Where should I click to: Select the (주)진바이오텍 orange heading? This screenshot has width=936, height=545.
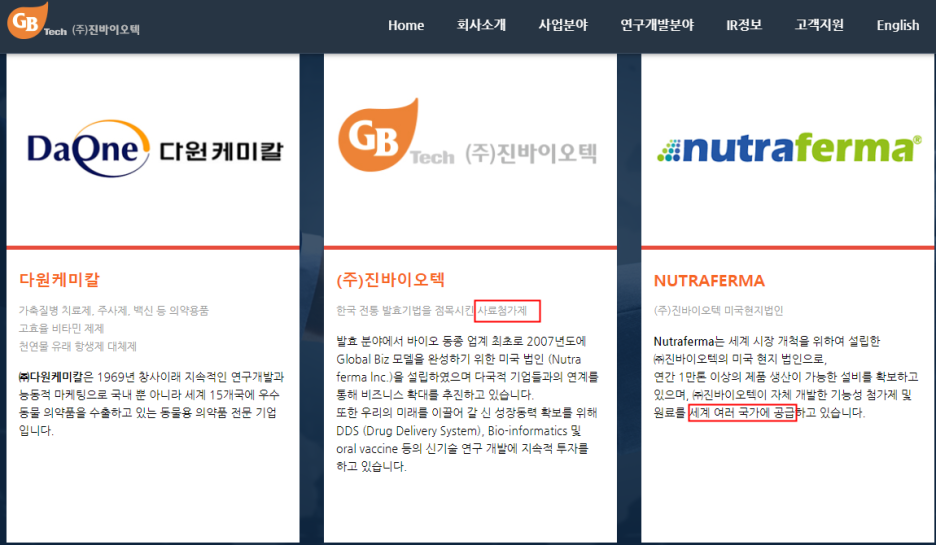(390, 279)
